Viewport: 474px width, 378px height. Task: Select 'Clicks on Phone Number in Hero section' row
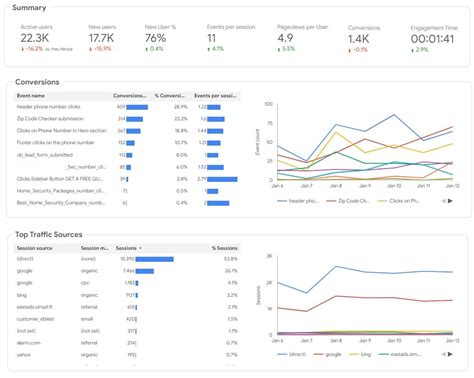pos(127,131)
